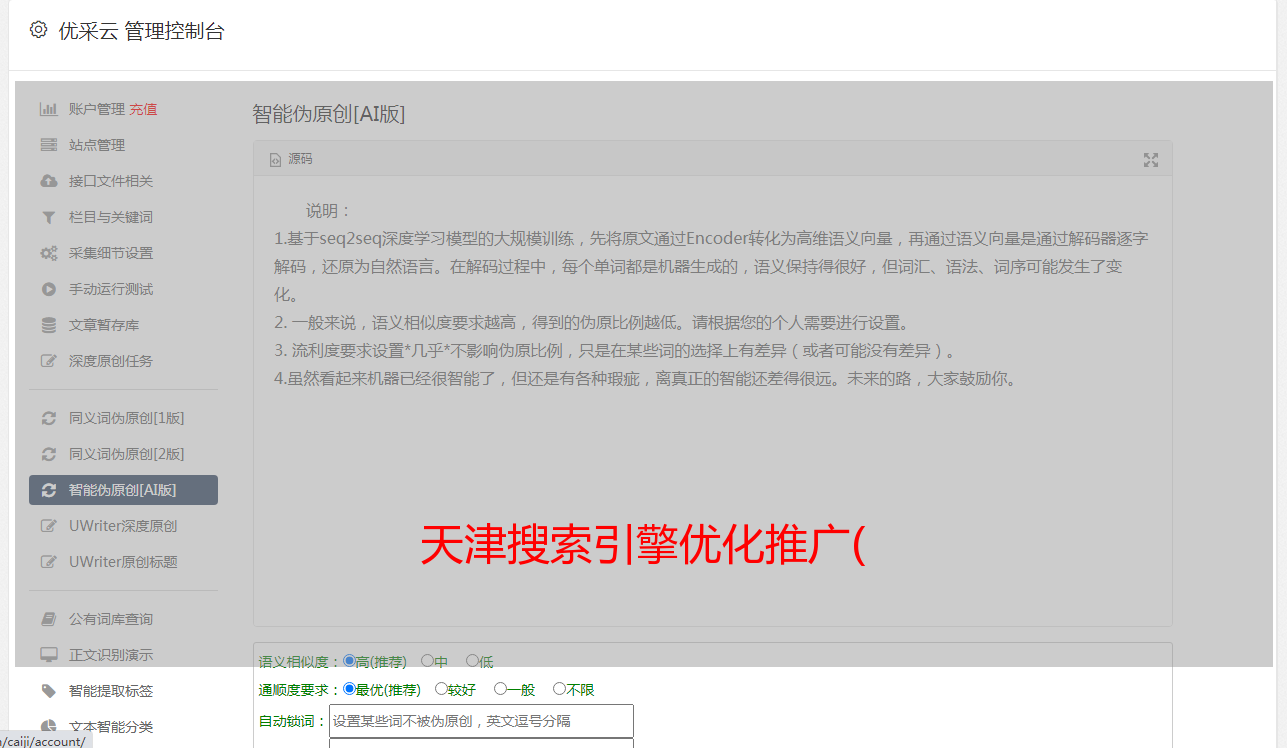Viewport: 1287px width, 748px height.
Task: Click the database icon for 文章暂存库
Action: (x=48, y=325)
